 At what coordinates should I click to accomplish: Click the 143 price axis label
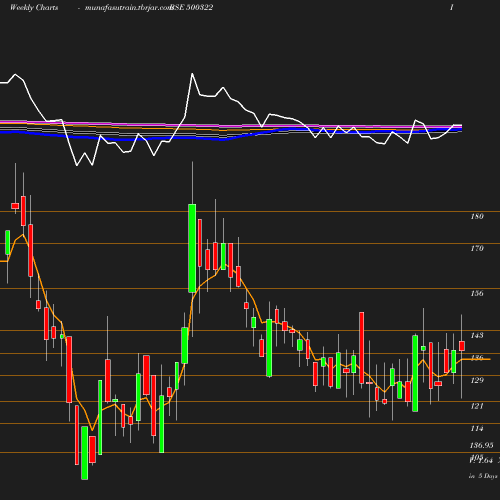coord(477,336)
